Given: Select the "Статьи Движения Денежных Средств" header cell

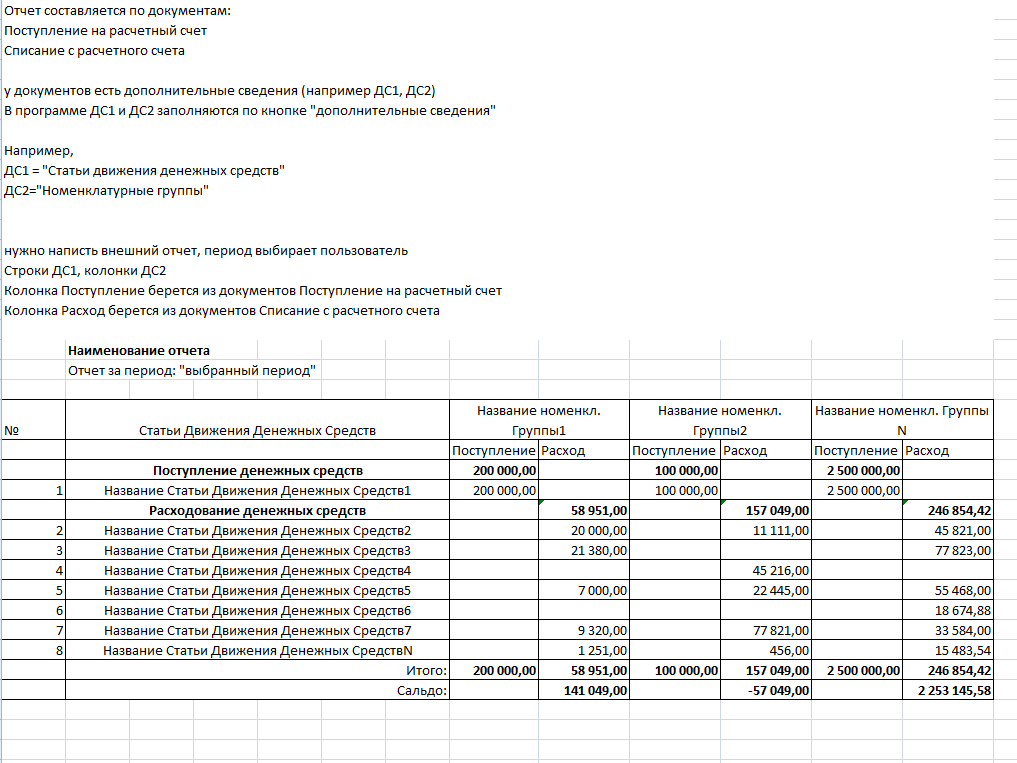Looking at the screenshot, I should coord(257,430).
